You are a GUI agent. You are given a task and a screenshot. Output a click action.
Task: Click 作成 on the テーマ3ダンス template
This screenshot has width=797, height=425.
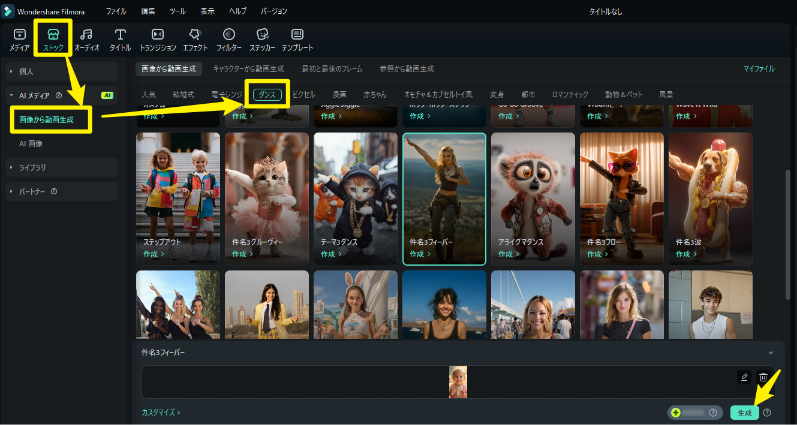pyautogui.click(x=331, y=254)
